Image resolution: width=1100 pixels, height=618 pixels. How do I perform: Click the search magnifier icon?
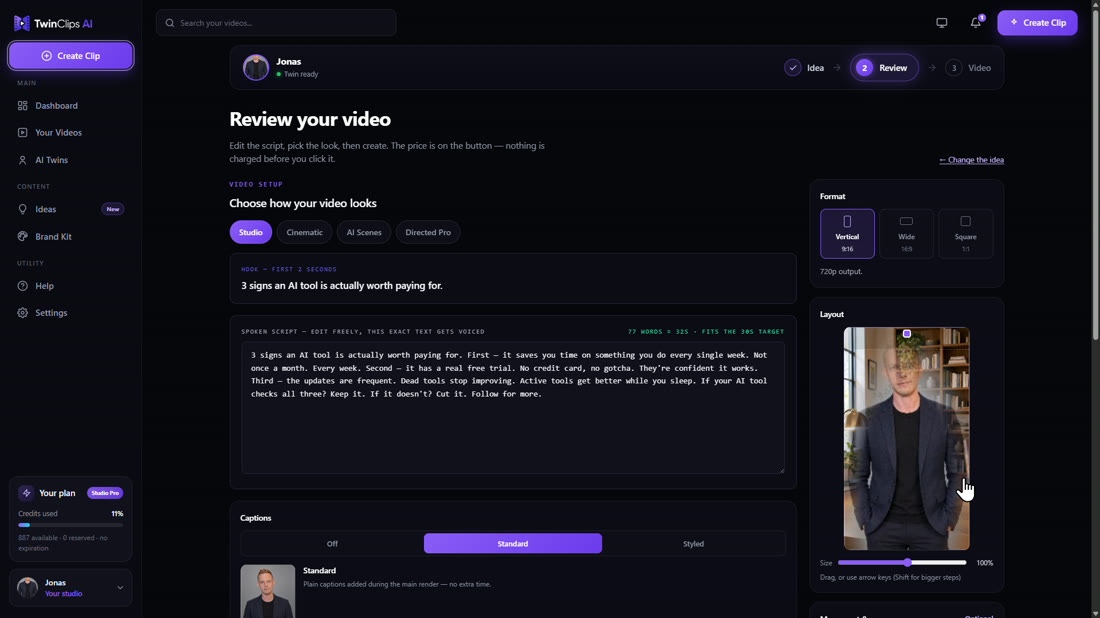(x=170, y=23)
